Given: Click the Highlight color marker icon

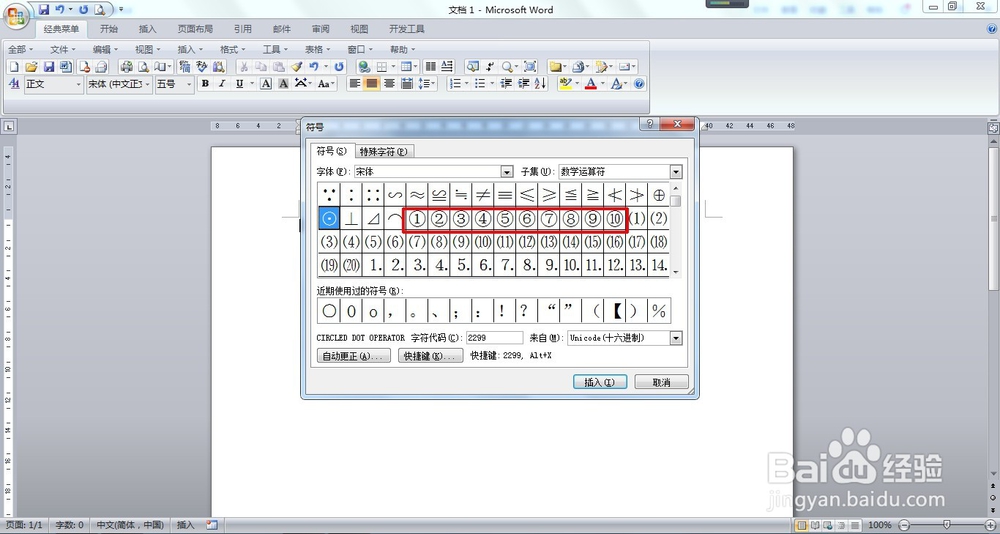Looking at the screenshot, I should [x=565, y=84].
